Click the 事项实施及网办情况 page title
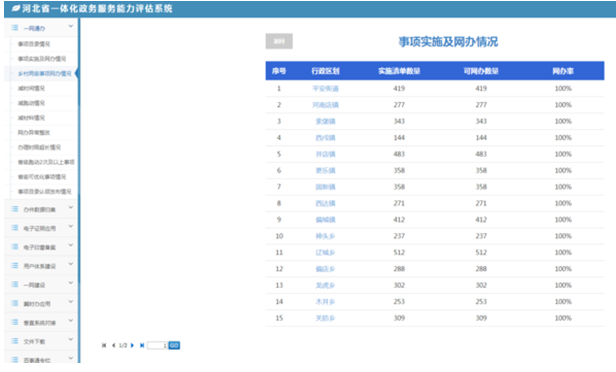The image size is (616, 372). coord(448,42)
